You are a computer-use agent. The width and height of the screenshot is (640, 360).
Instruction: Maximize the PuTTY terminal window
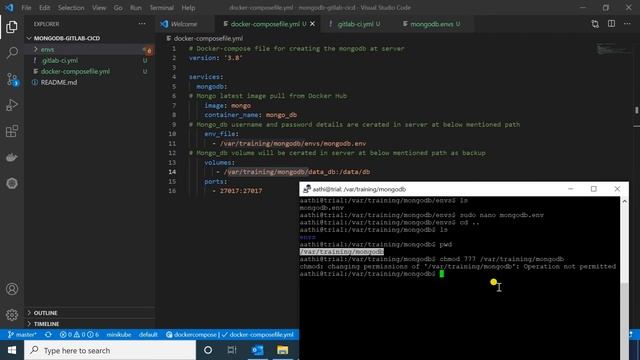[593, 189]
